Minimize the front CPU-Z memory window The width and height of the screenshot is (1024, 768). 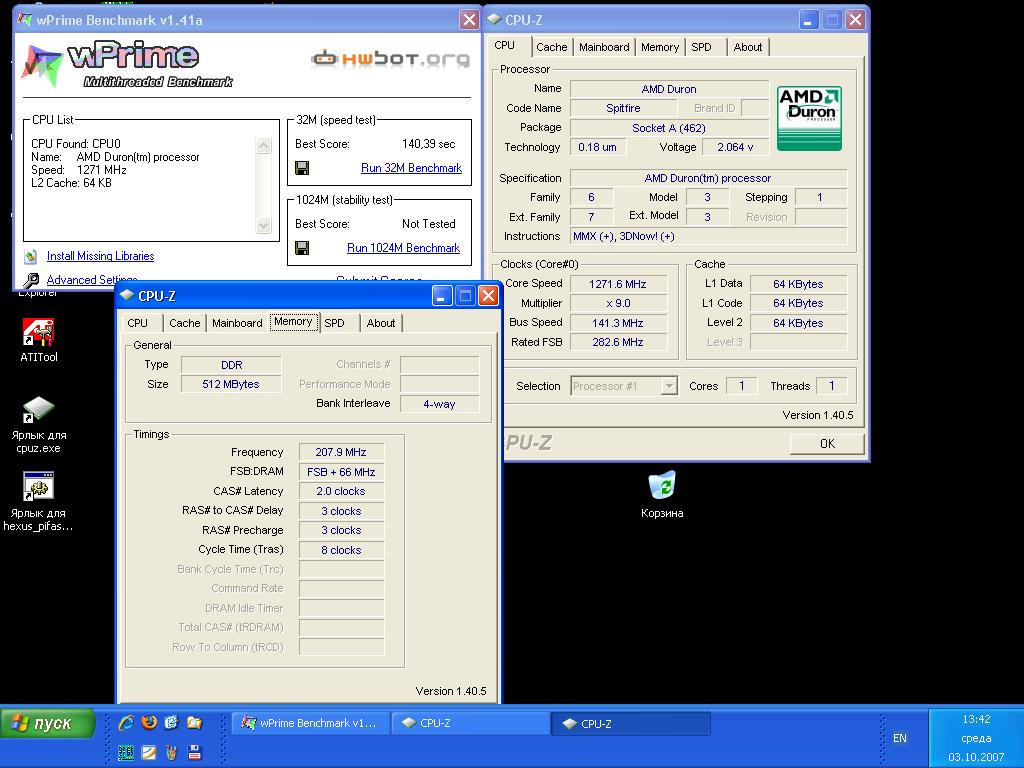point(441,296)
